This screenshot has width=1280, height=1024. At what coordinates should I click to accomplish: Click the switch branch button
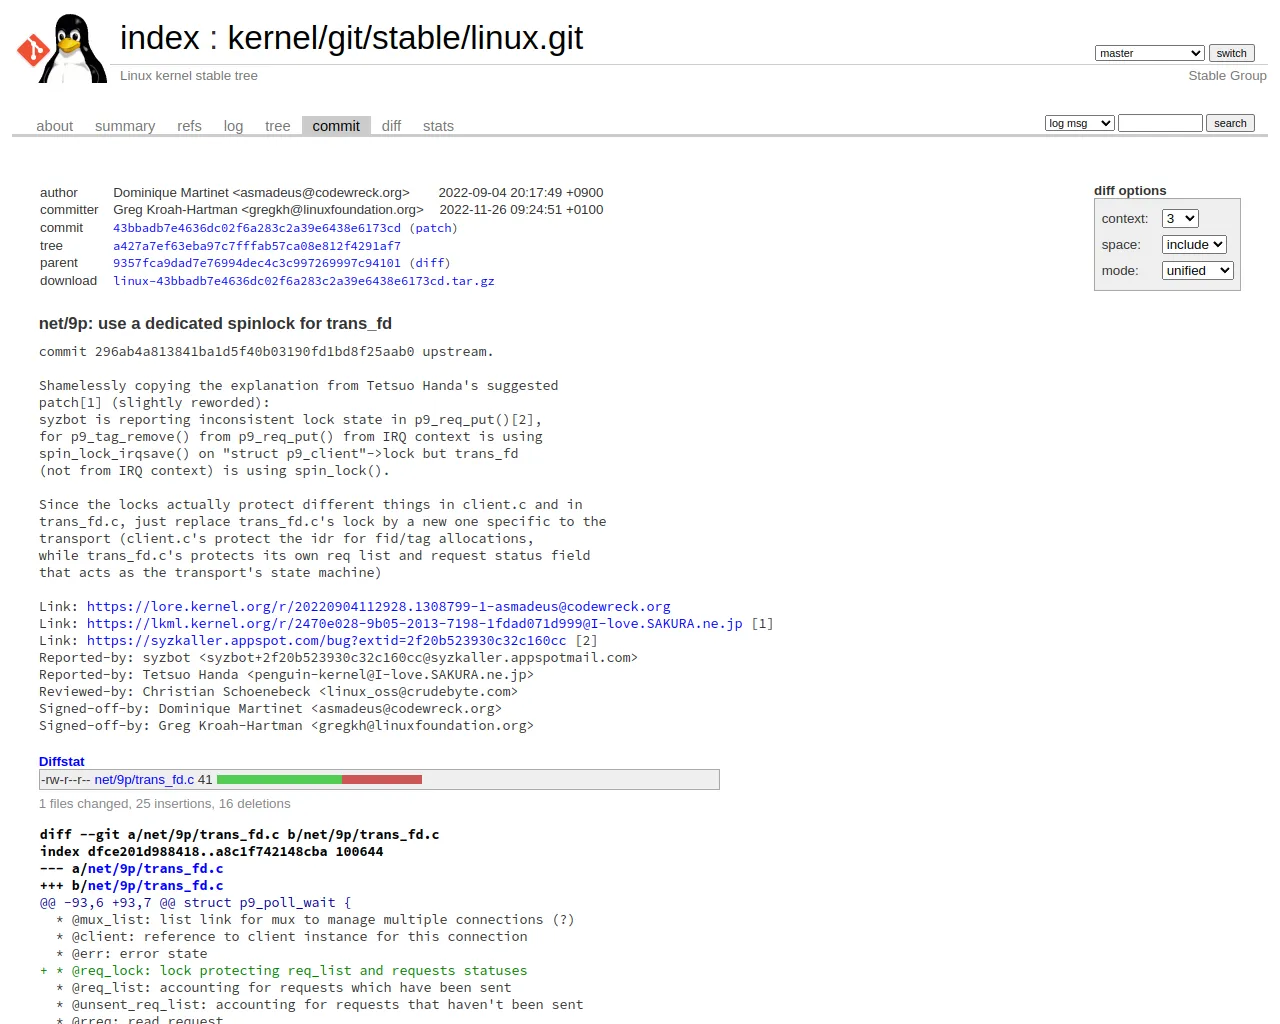pyautogui.click(x=1231, y=53)
